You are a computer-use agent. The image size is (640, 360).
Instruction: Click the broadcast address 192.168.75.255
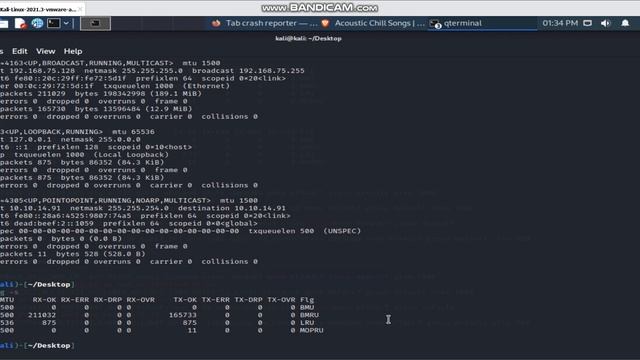point(271,71)
